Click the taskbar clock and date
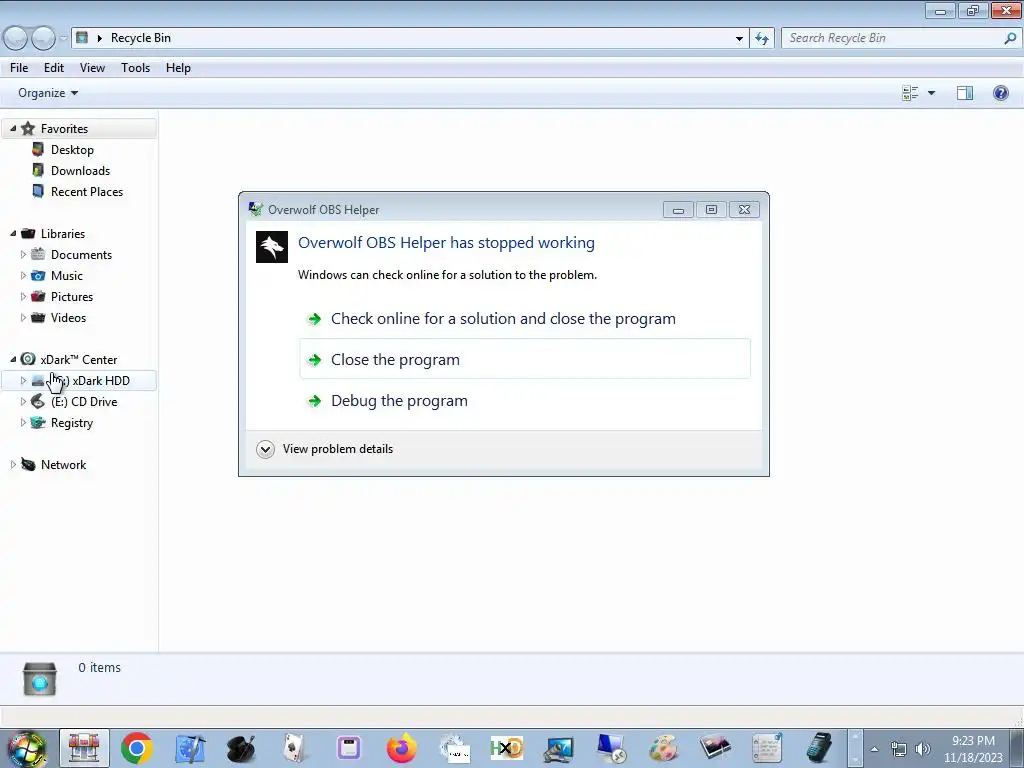 point(973,749)
